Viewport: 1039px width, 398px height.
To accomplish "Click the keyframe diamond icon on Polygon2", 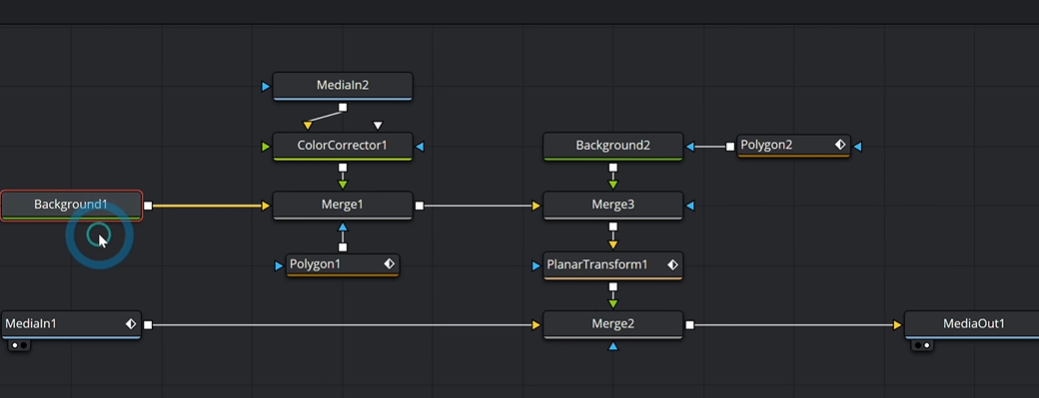I will pyautogui.click(x=840, y=145).
